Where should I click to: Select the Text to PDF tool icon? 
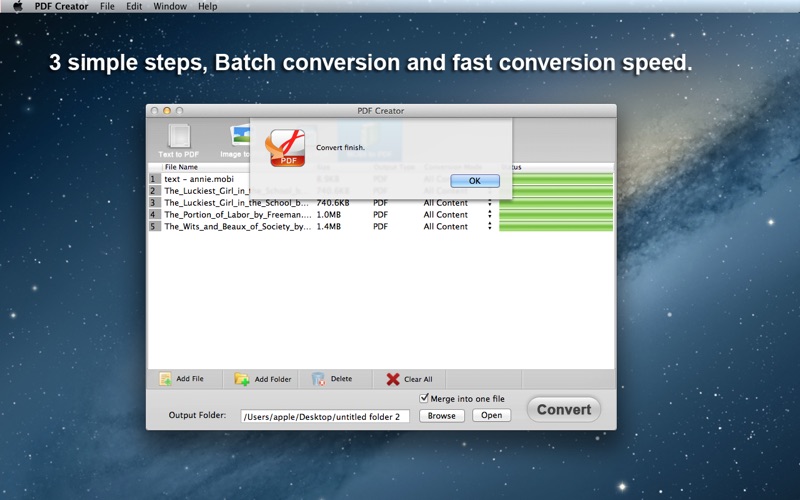tap(179, 136)
